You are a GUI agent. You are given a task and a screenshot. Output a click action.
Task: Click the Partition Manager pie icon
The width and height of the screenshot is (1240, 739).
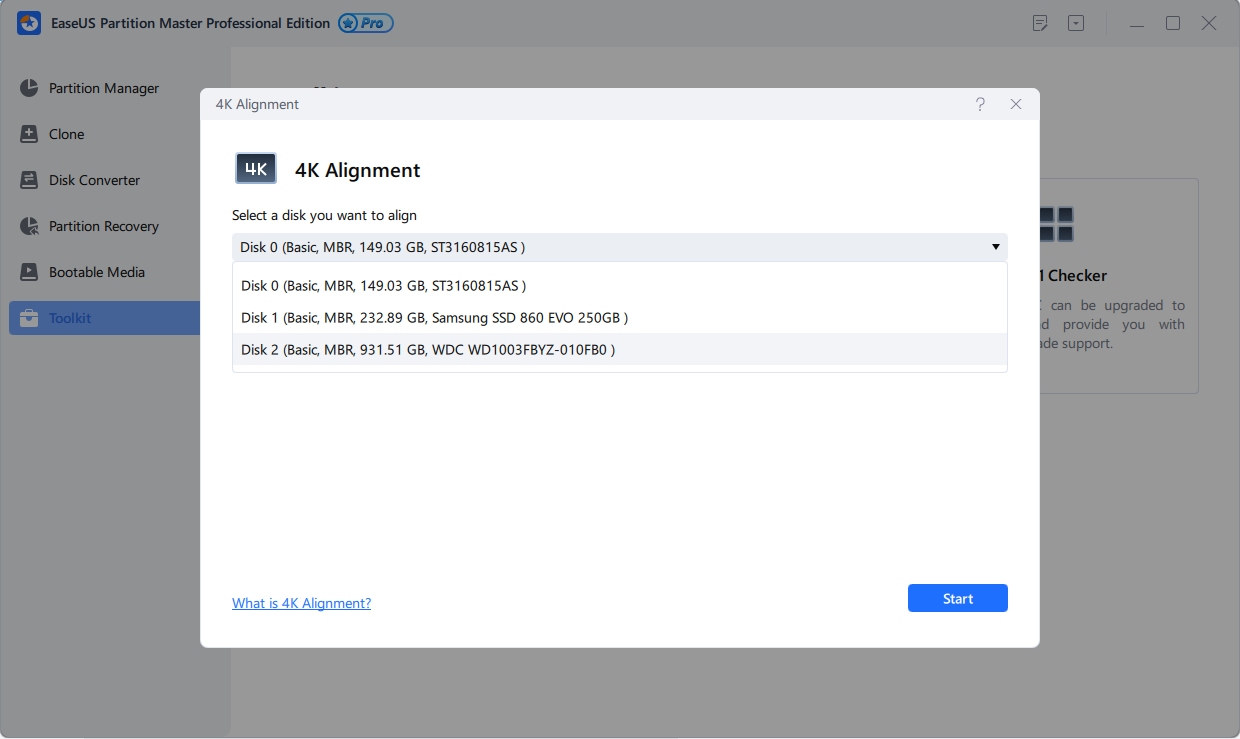click(29, 88)
